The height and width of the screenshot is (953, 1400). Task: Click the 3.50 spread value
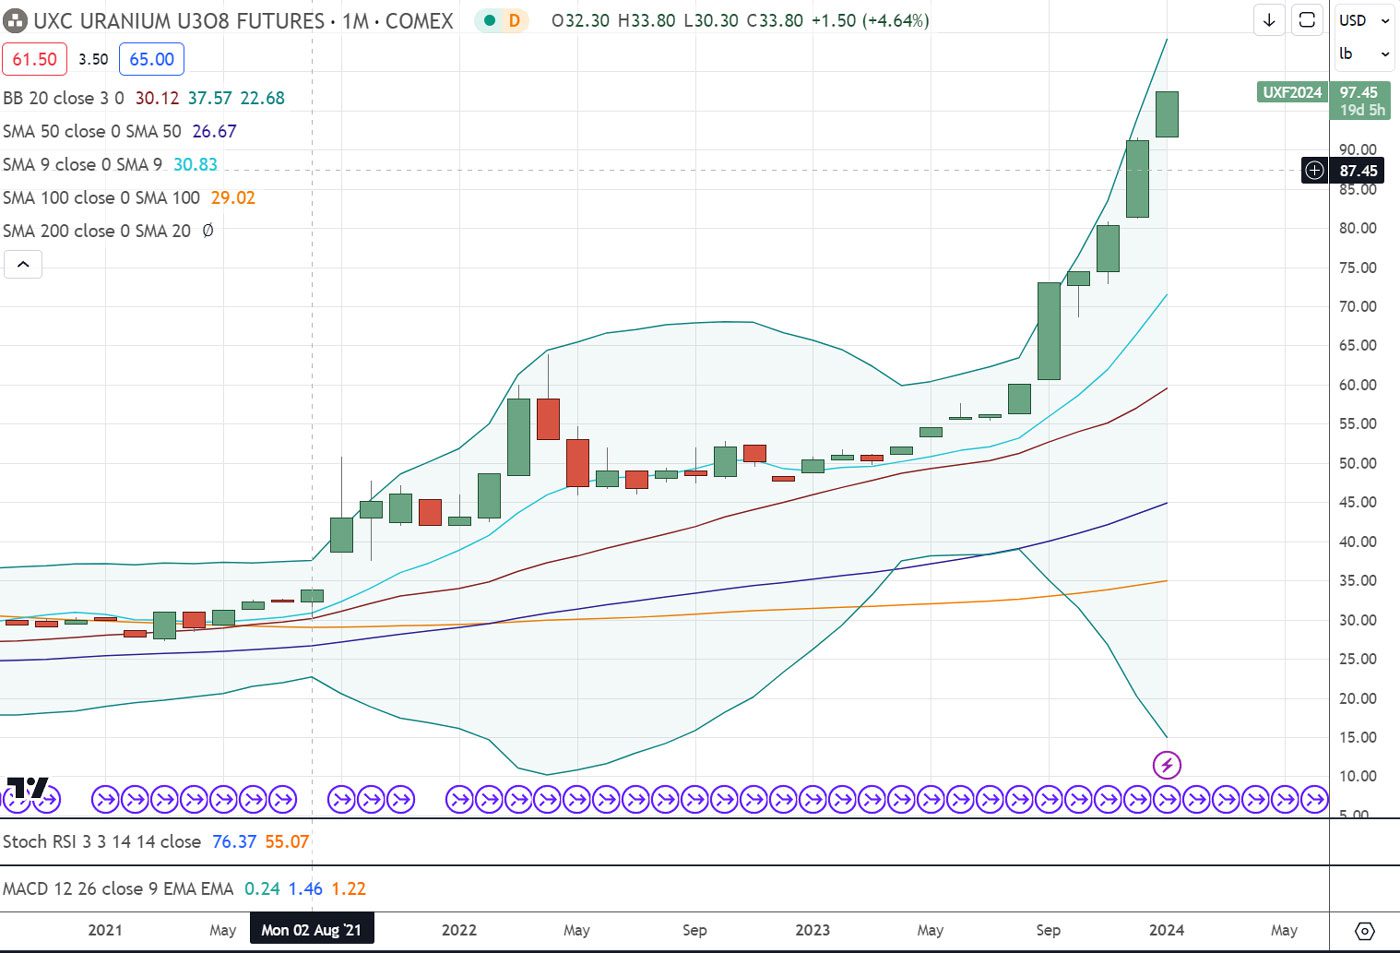(93, 59)
